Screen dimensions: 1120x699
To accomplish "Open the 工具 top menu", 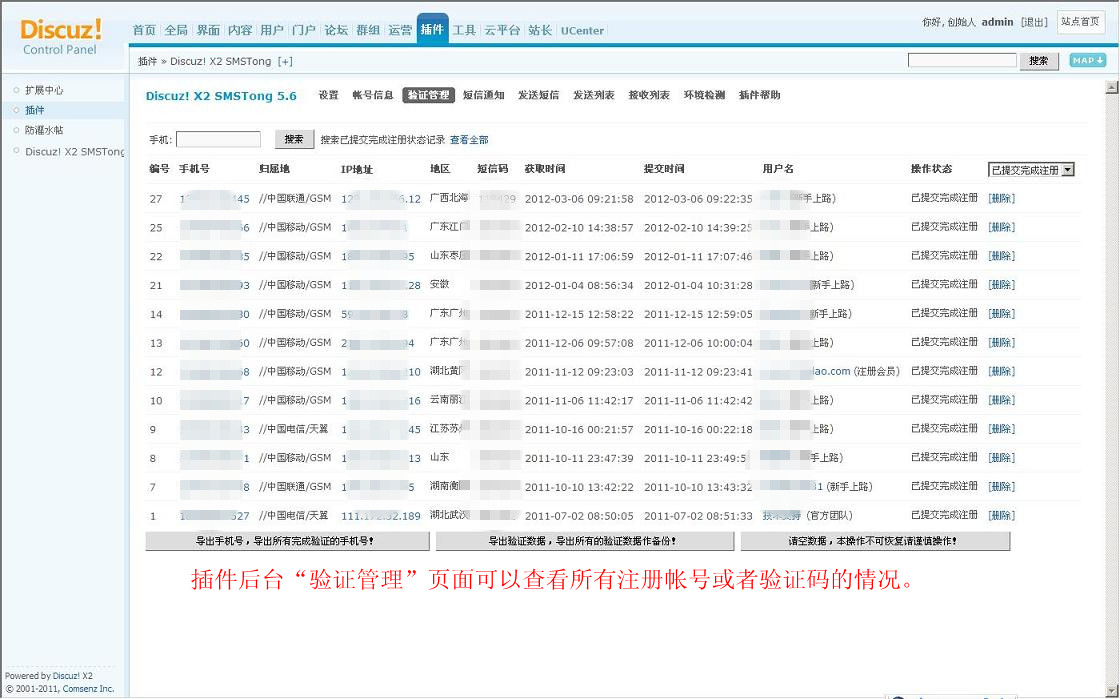I will click(464, 30).
